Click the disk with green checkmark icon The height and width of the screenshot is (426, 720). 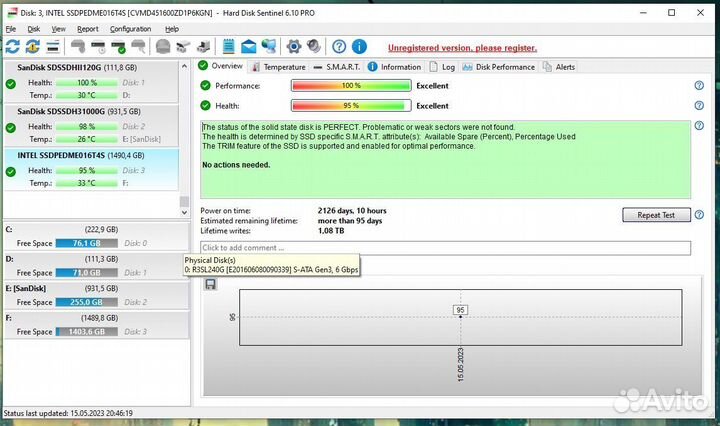118,46
